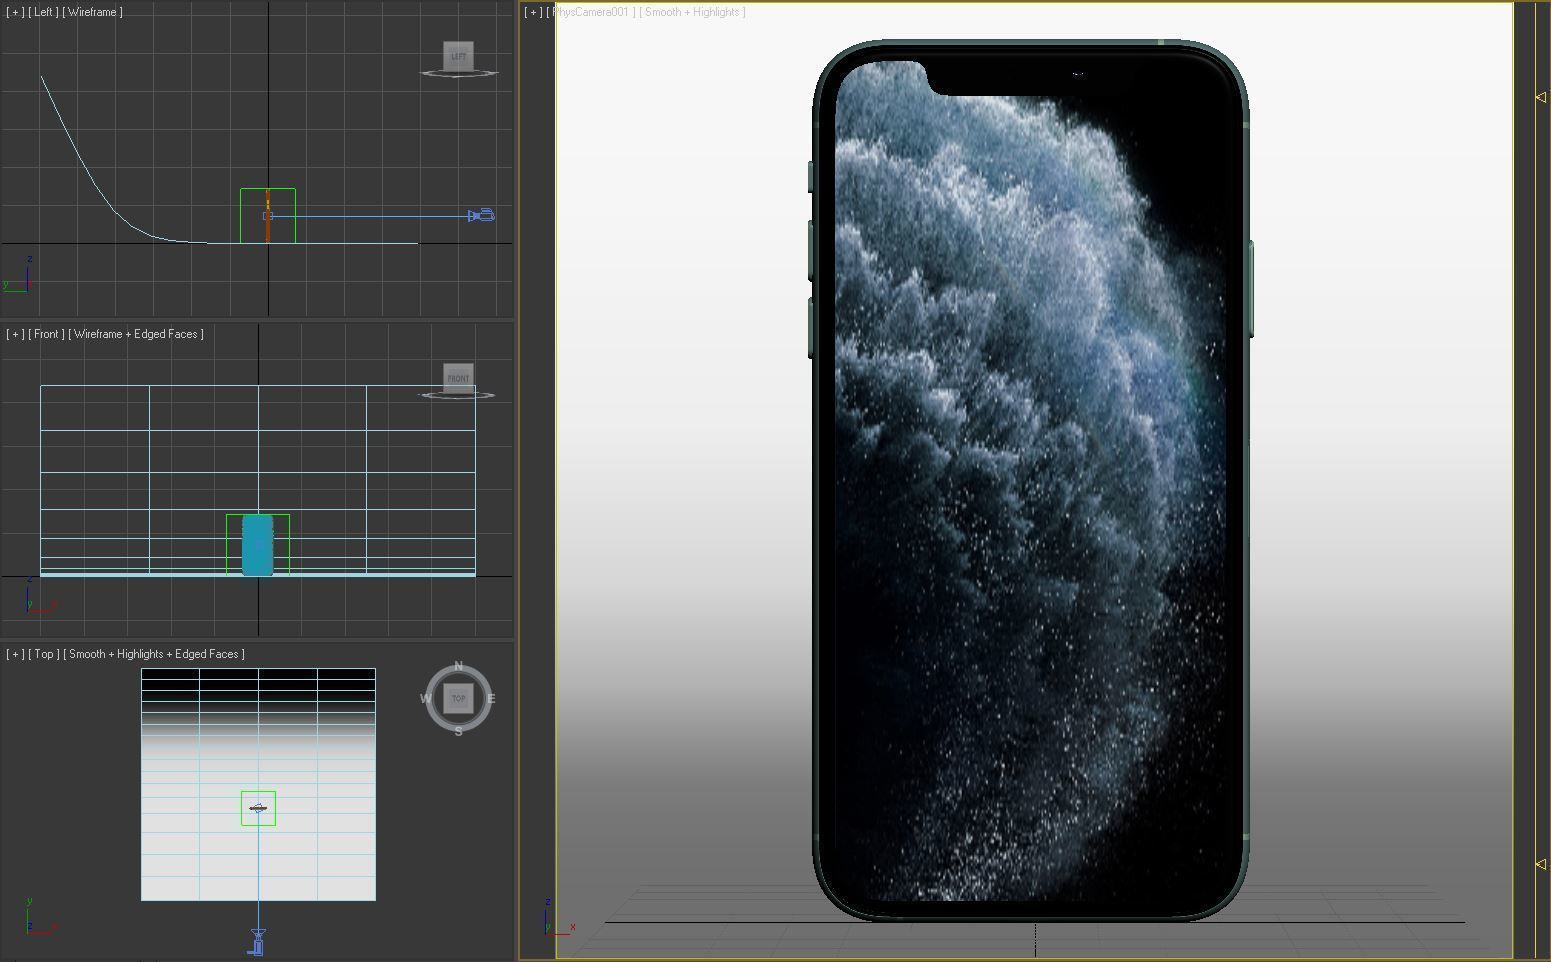1551x962 pixels.
Task: Open the [Front] view label menu
Action: pos(46,334)
